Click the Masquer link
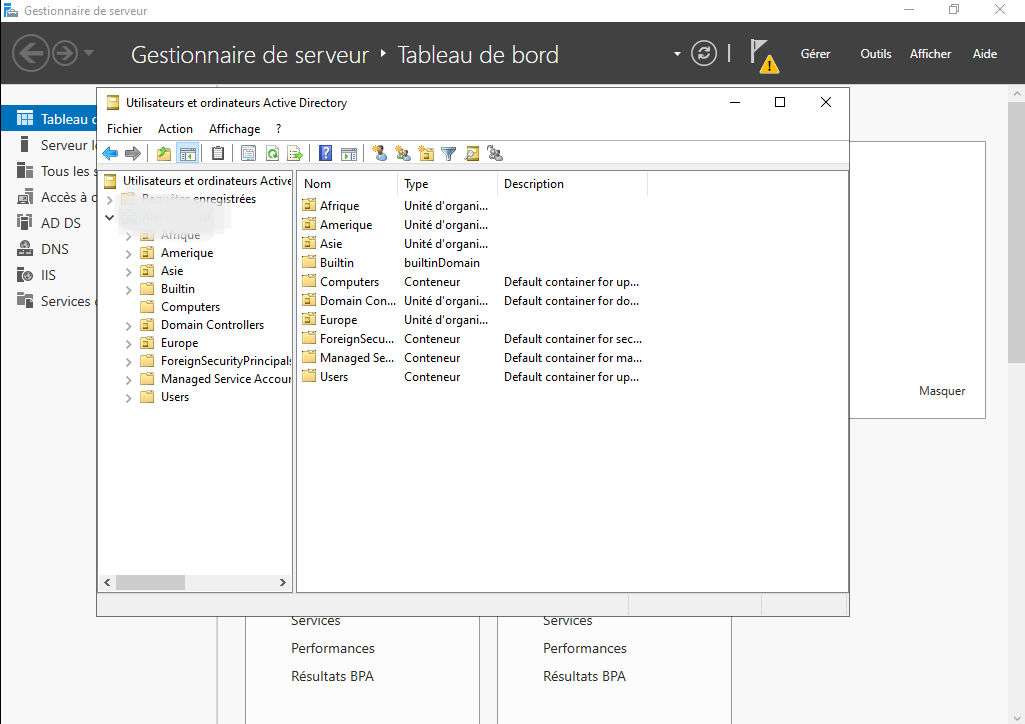This screenshot has width=1025, height=724. pos(942,391)
